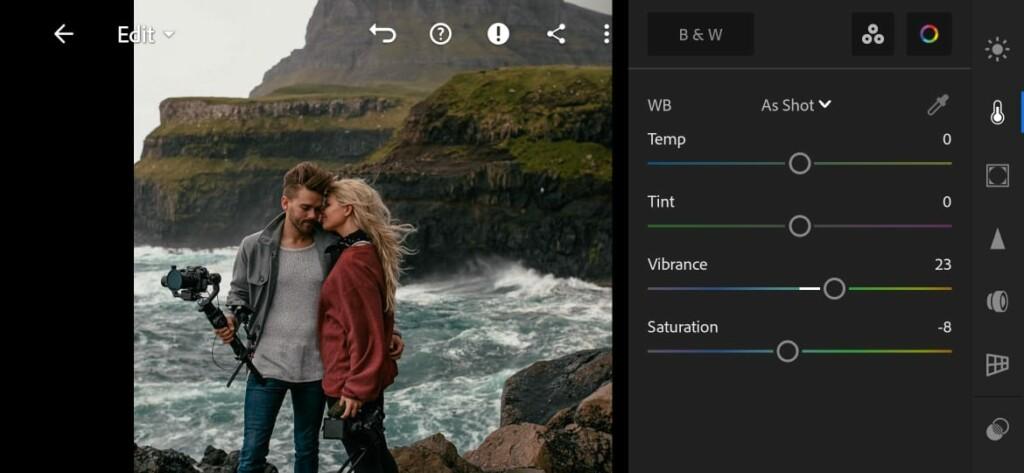Image resolution: width=1024 pixels, height=473 pixels.
Task: Open the Geometry grid icon
Action: pos(997,365)
